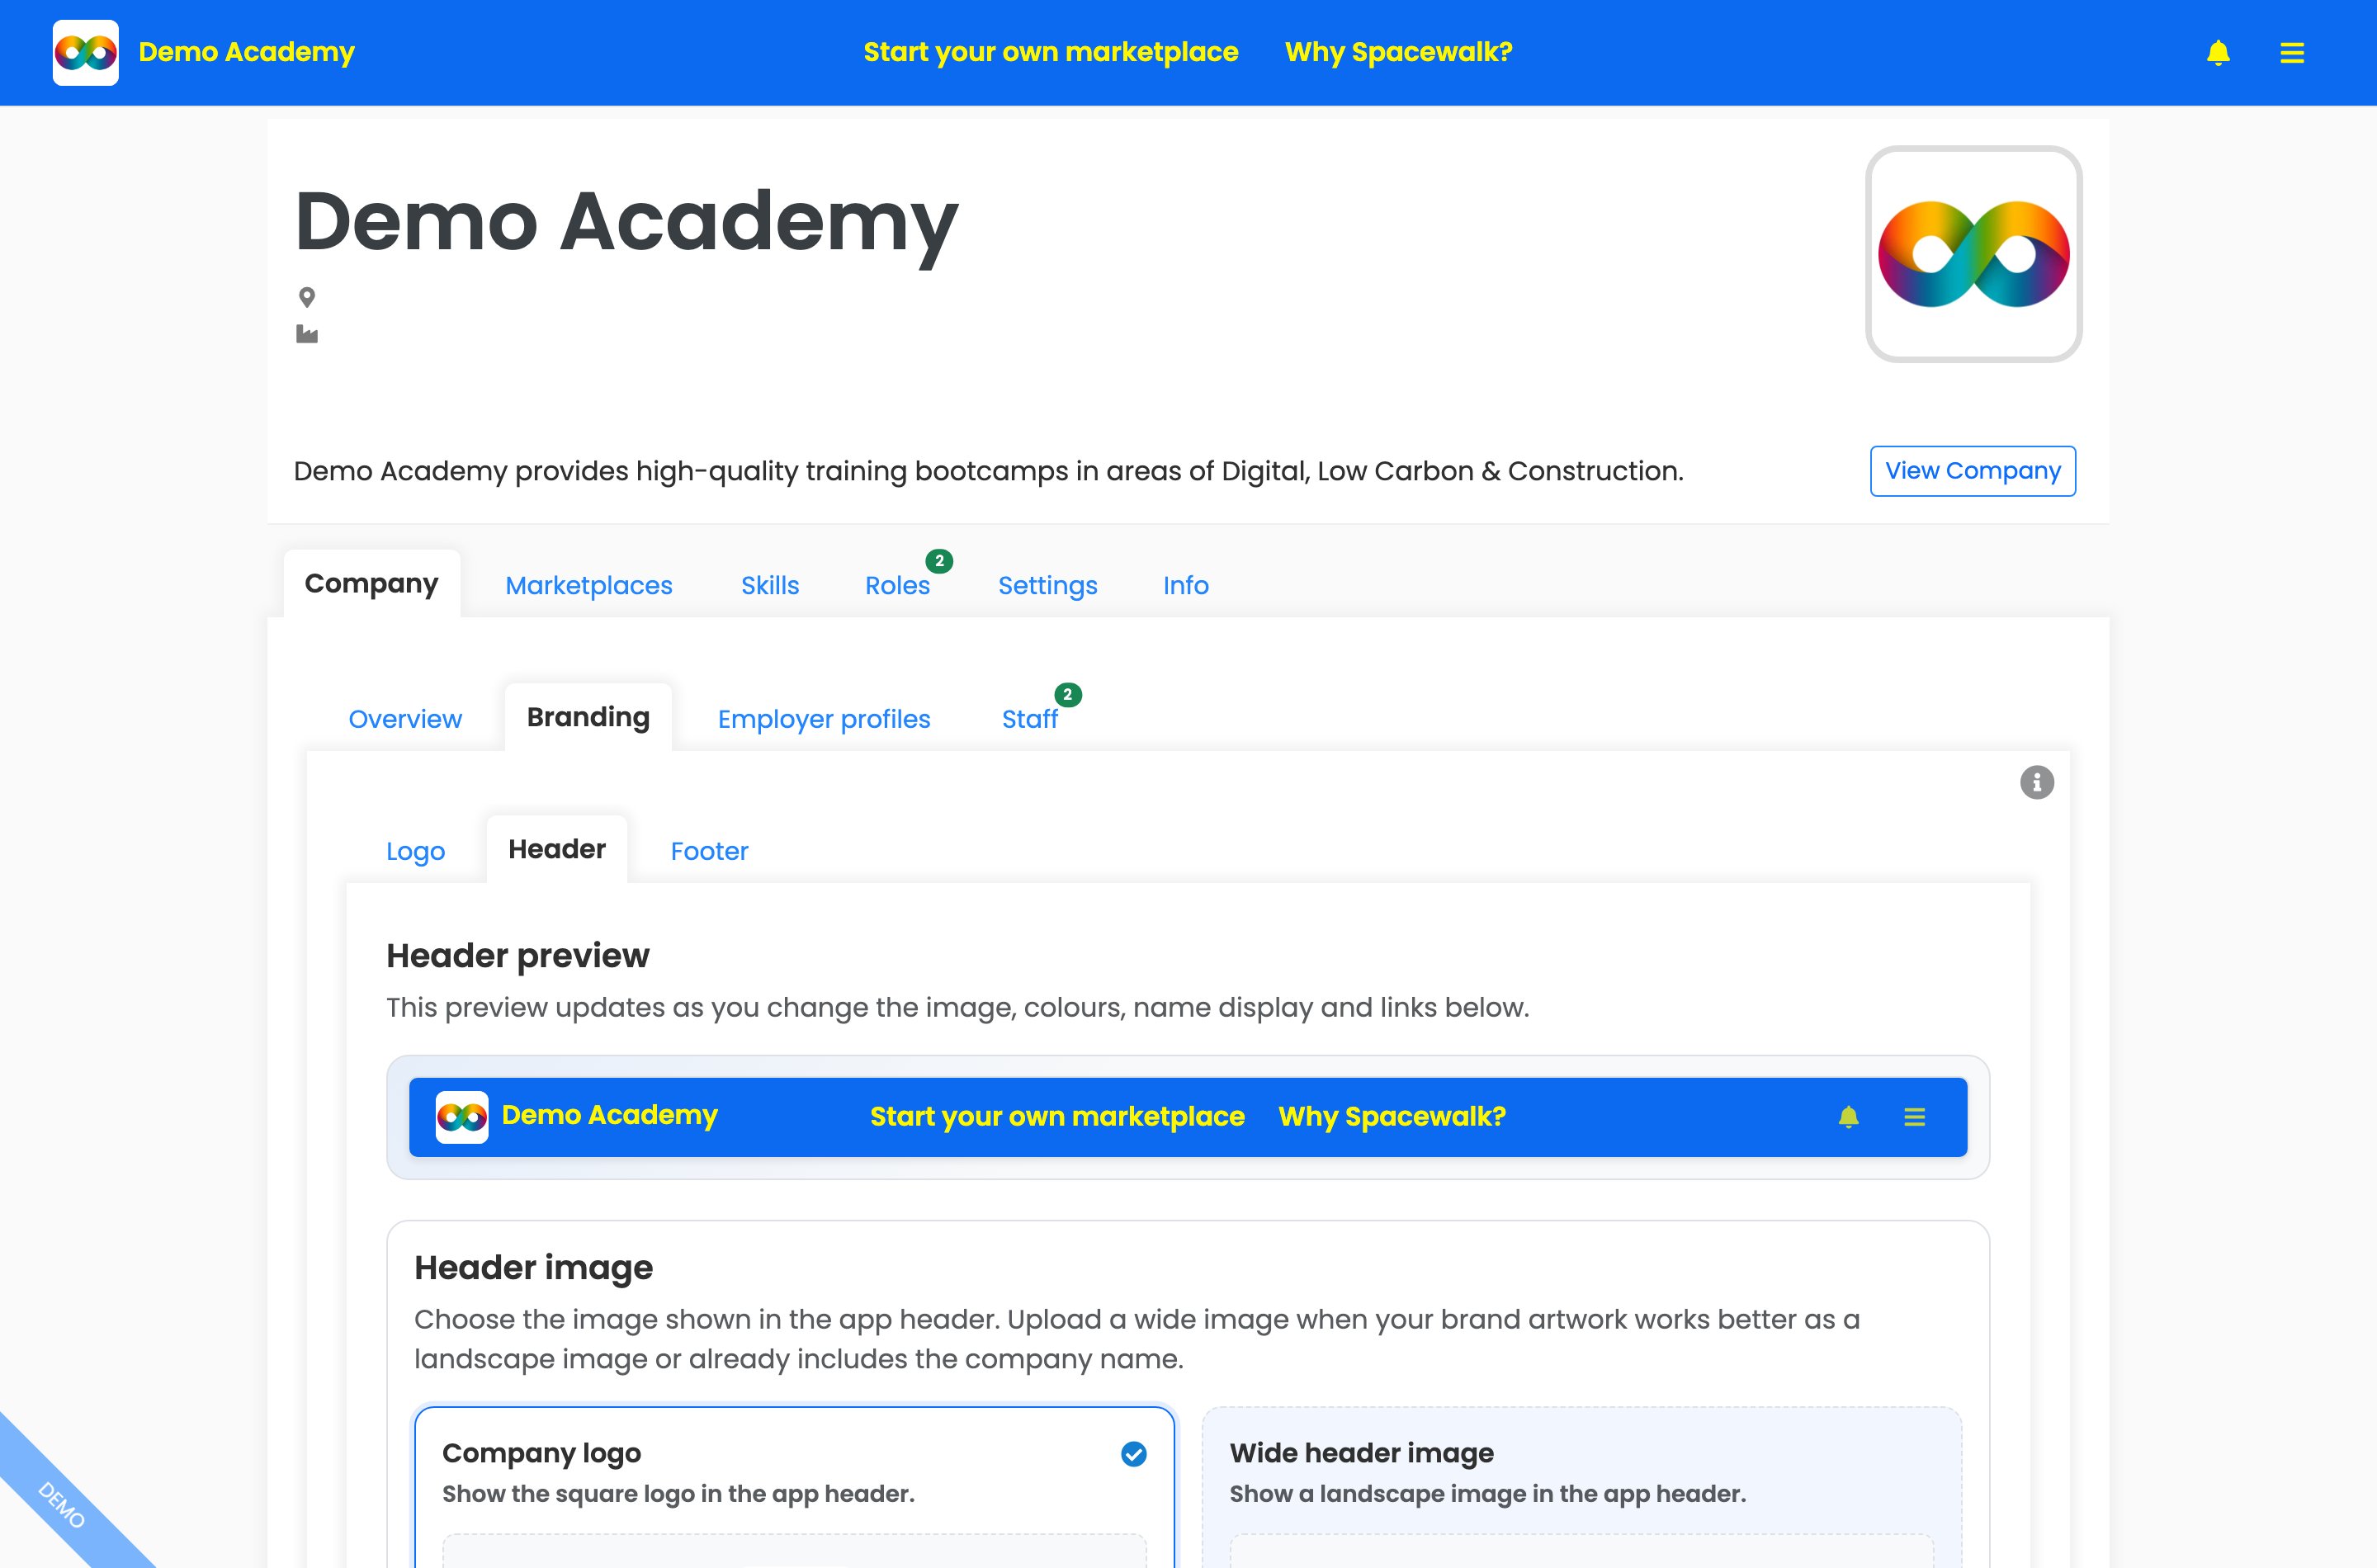Image resolution: width=2377 pixels, height=1568 pixels.
Task: Click the industry factory icon under company name
Action: pos(307,334)
